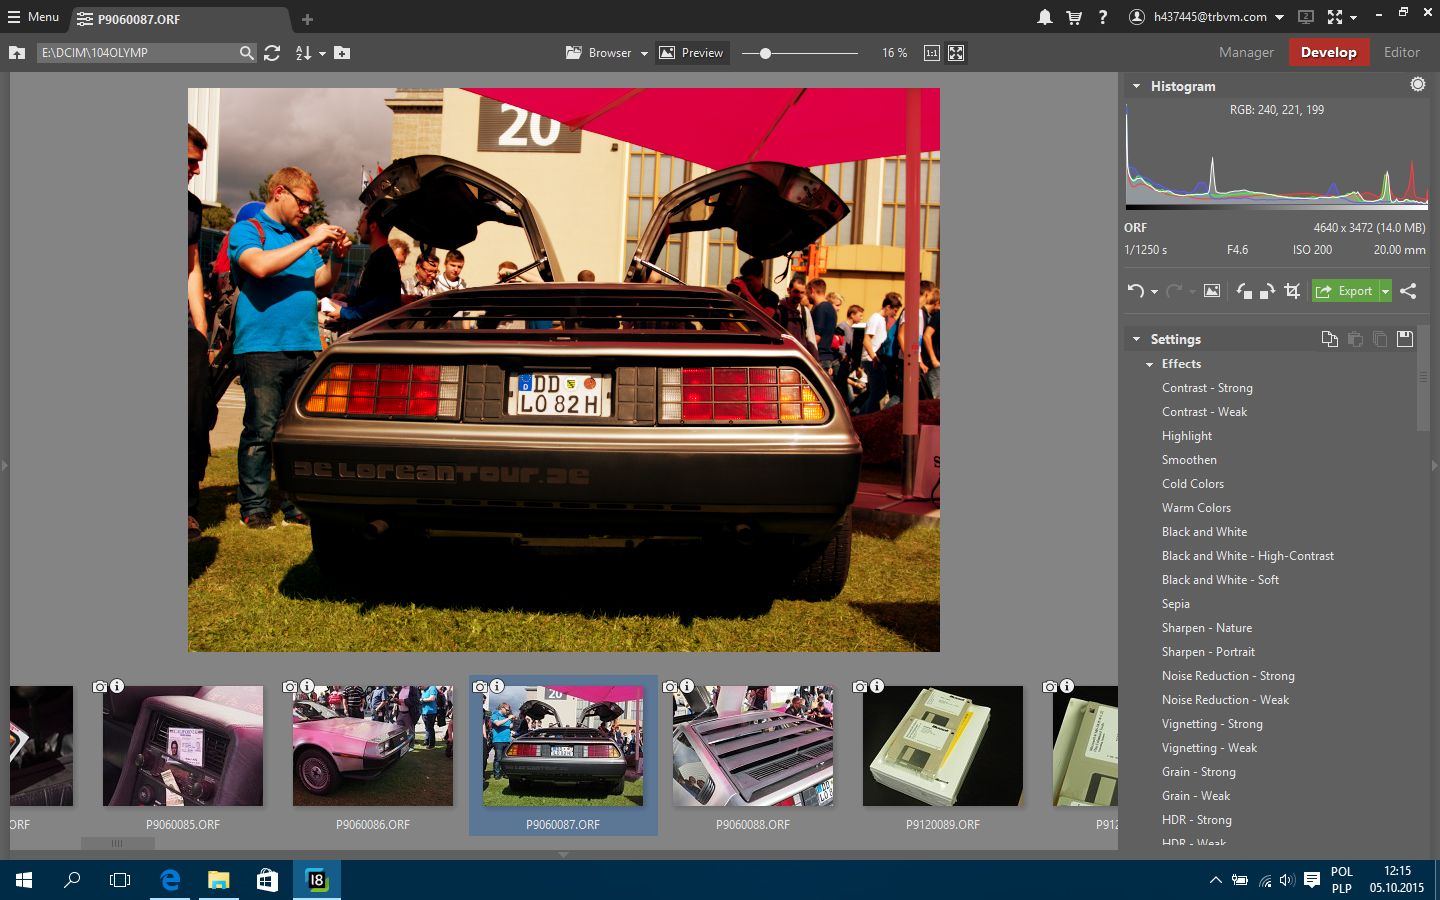Apply Contrast - Weak effect

click(x=1204, y=412)
